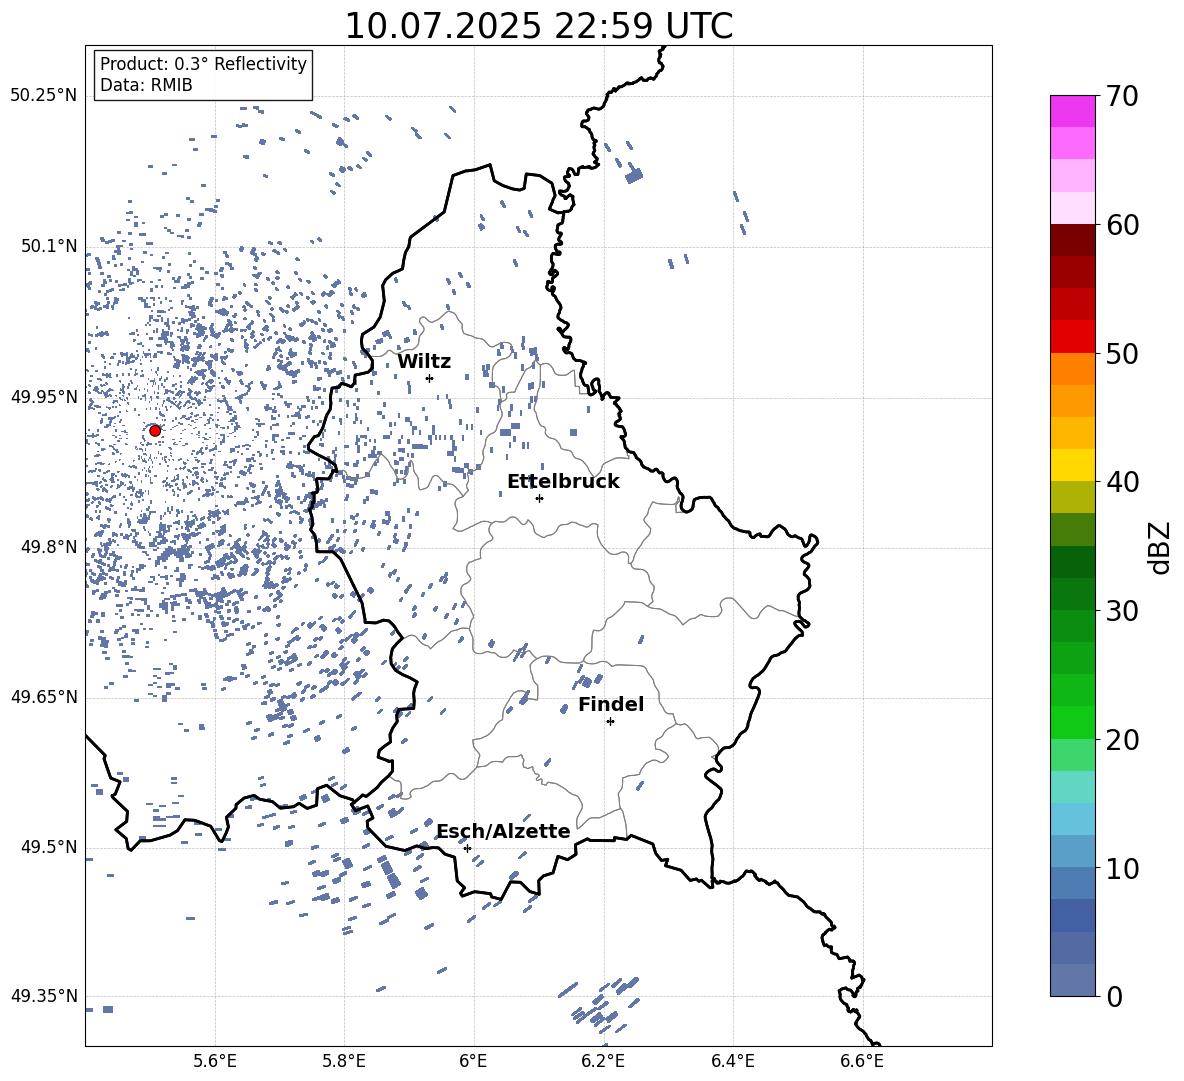Click the Data: RMIB text
The height and width of the screenshot is (1081, 1184).
tap(146, 85)
